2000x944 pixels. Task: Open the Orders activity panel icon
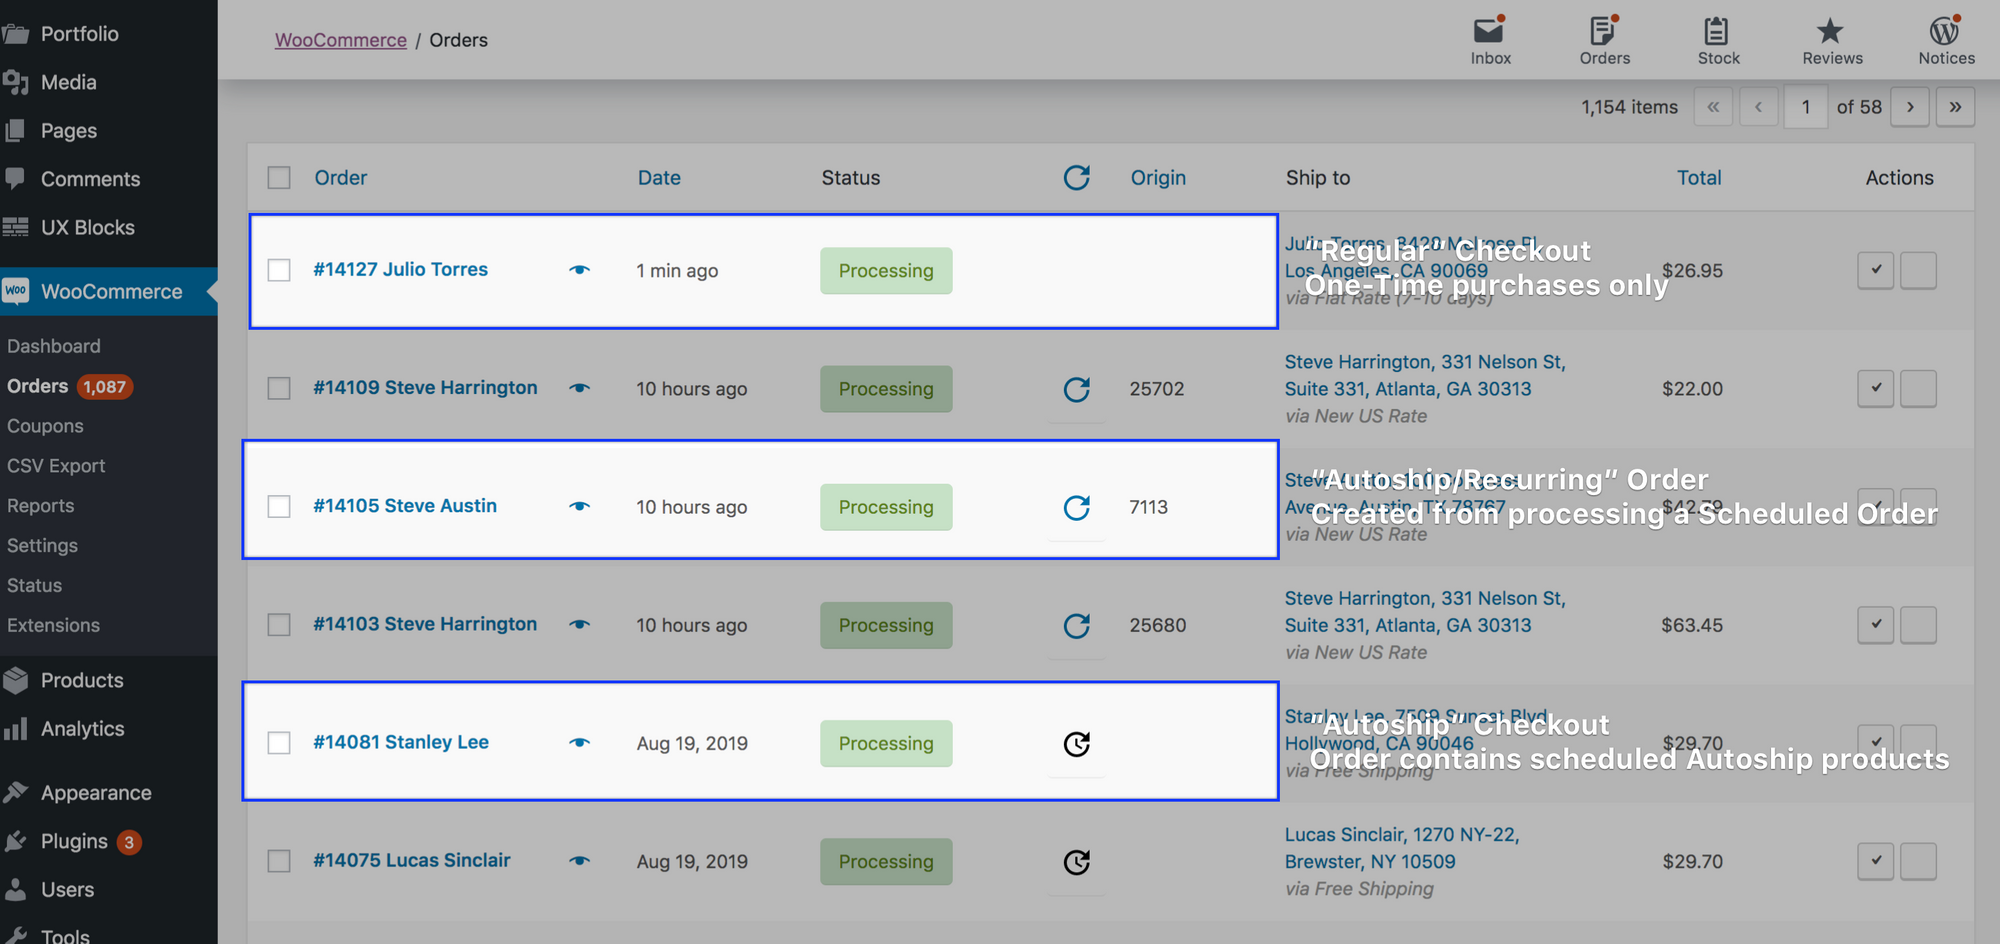click(1604, 31)
